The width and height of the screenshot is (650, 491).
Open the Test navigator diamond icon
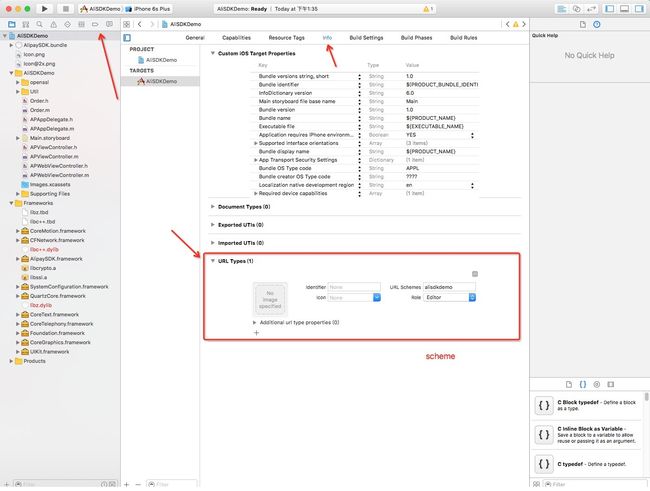pos(67,24)
